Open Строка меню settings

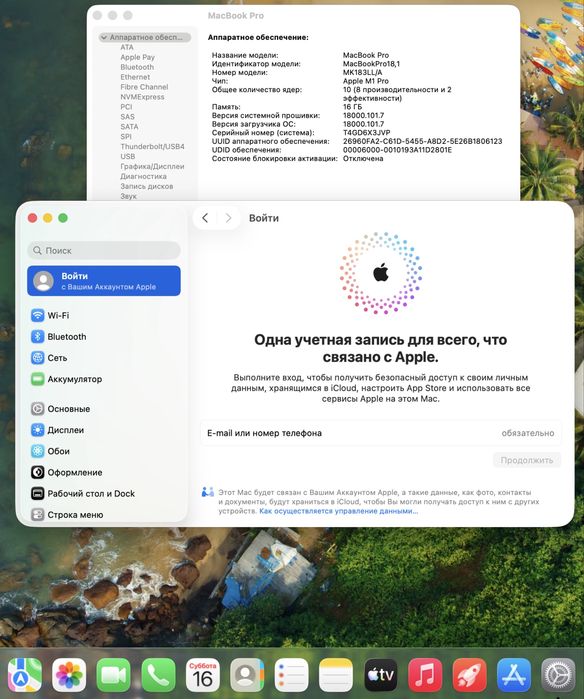(x=104, y=514)
